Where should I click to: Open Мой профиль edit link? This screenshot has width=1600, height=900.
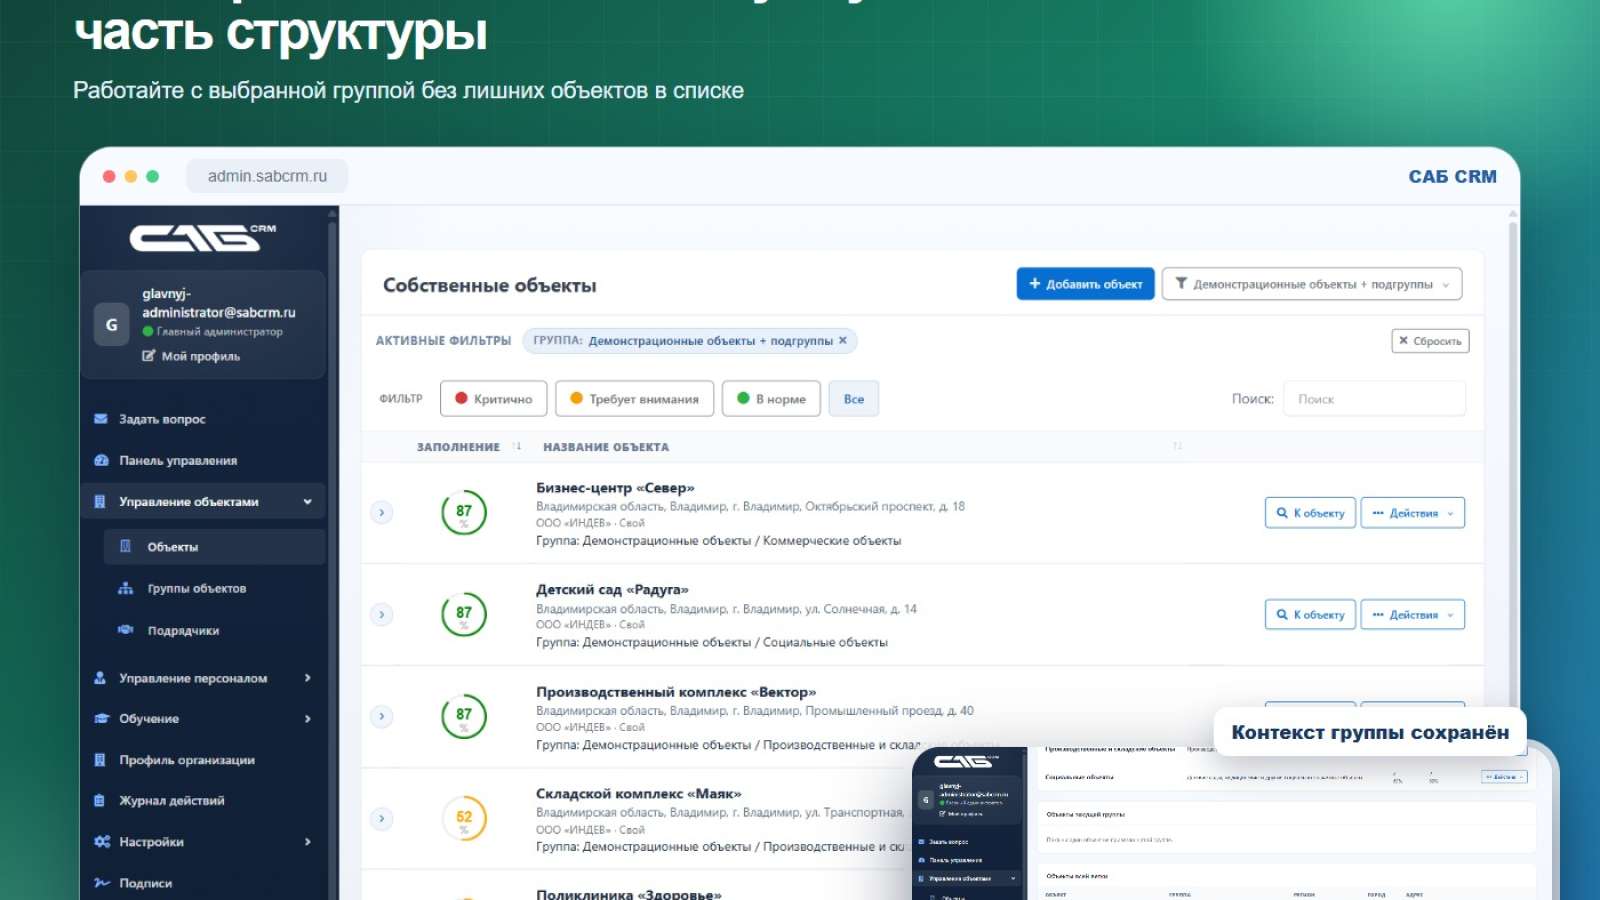tap(191, 356)
